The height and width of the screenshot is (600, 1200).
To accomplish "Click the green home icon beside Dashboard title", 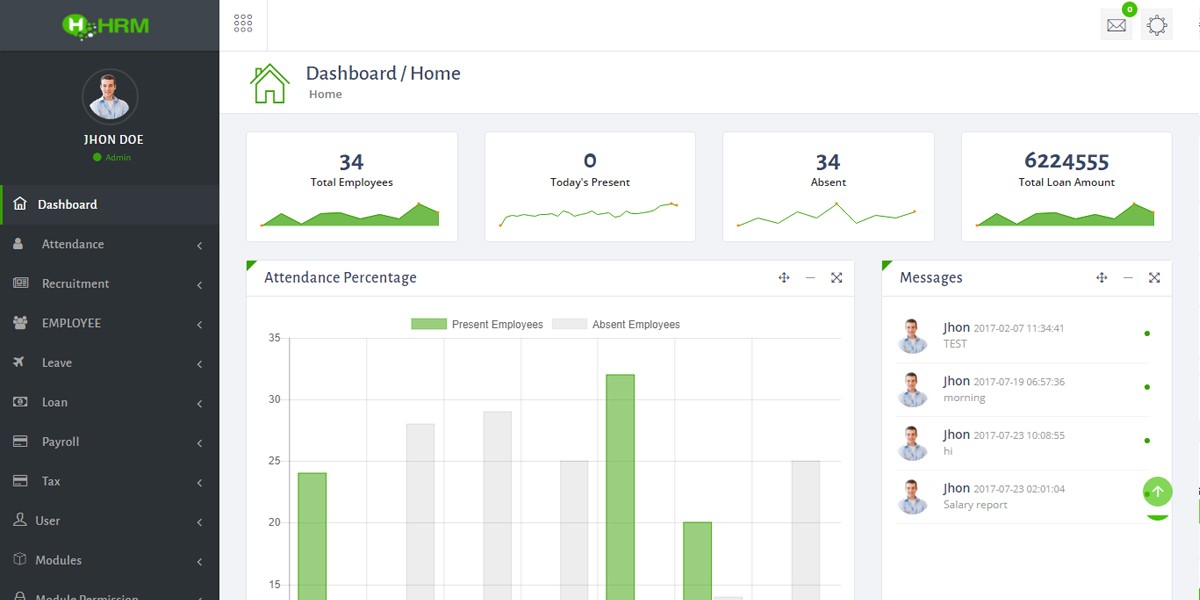I will pos(270,83).
